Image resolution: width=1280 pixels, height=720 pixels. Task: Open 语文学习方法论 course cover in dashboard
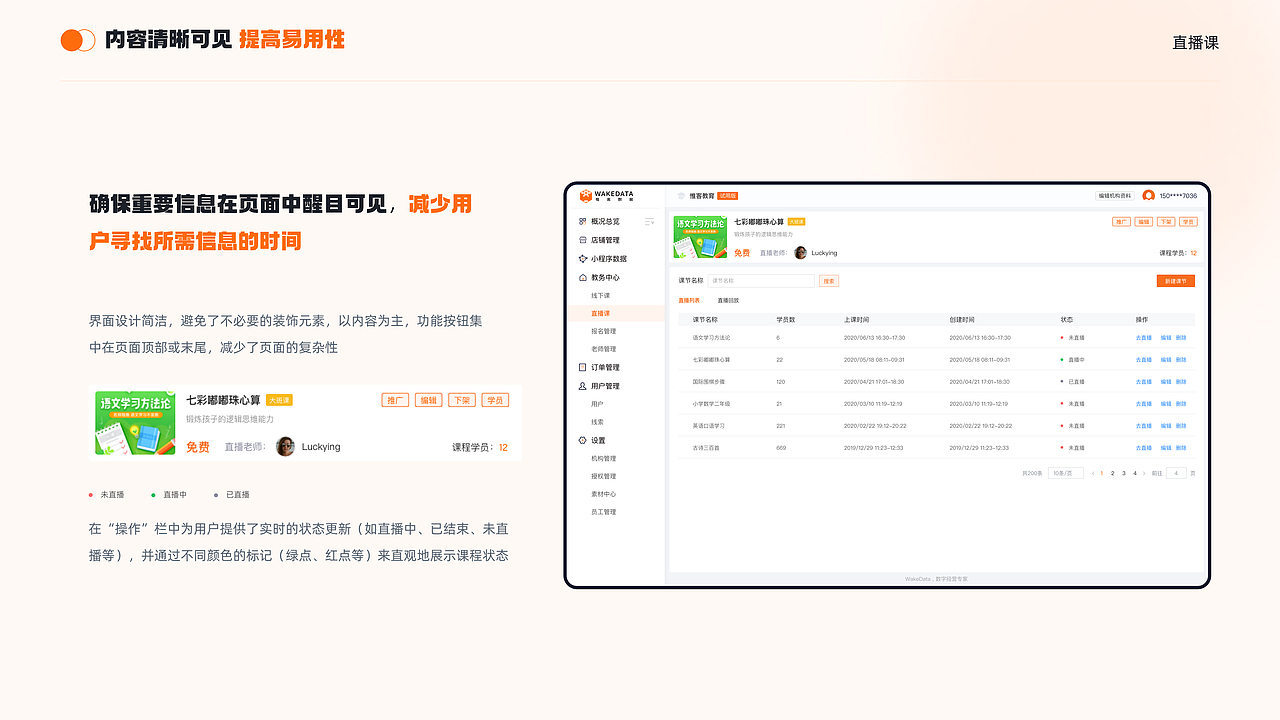click(x=701, y=238)
